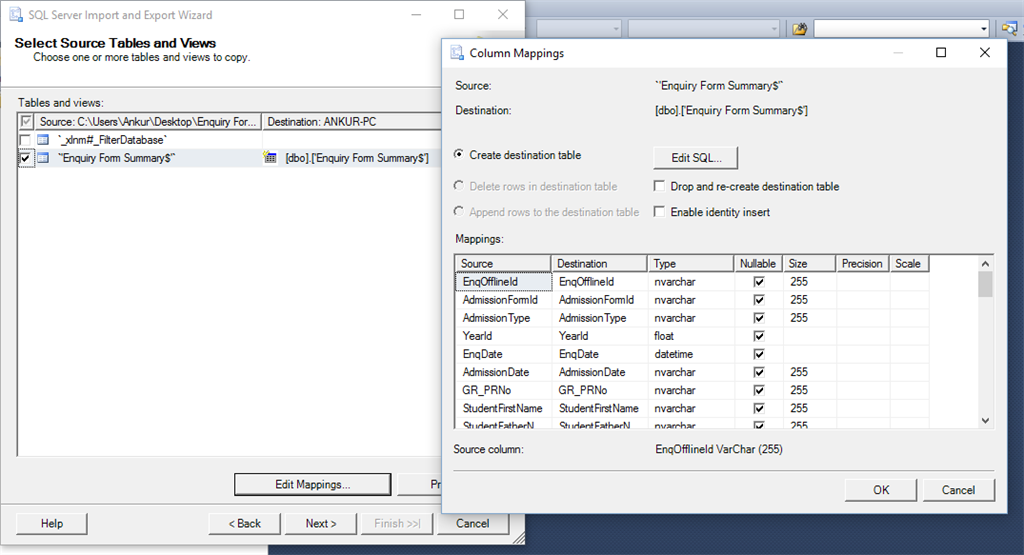1024x555 pixels.
Task: Click the destination table icon for [dbo].['Enquiry Form Summary$']
Action: pos(270,157)
